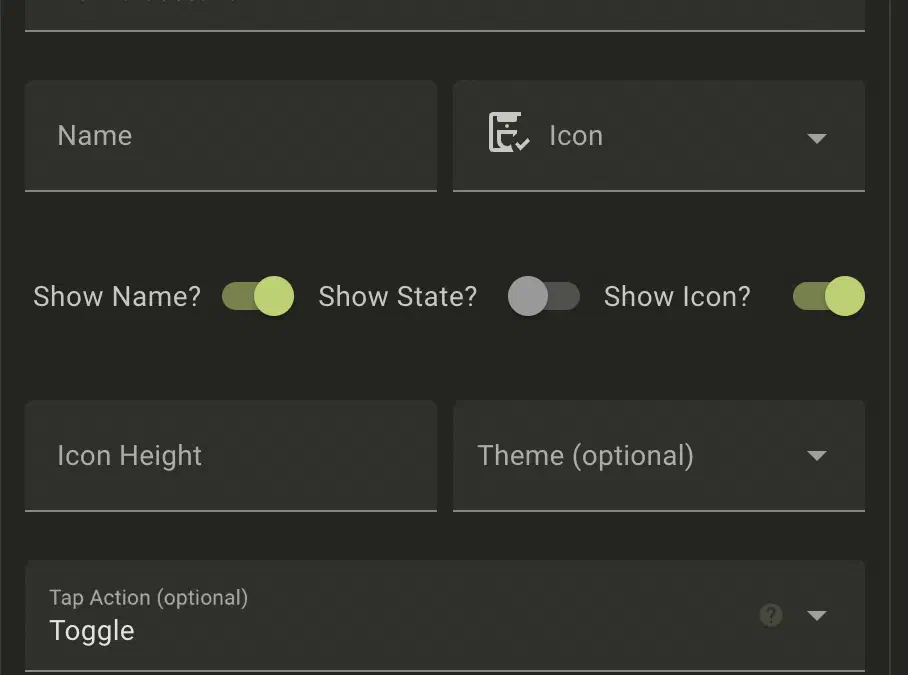Click the partially visible field at top

pos(444,14)
